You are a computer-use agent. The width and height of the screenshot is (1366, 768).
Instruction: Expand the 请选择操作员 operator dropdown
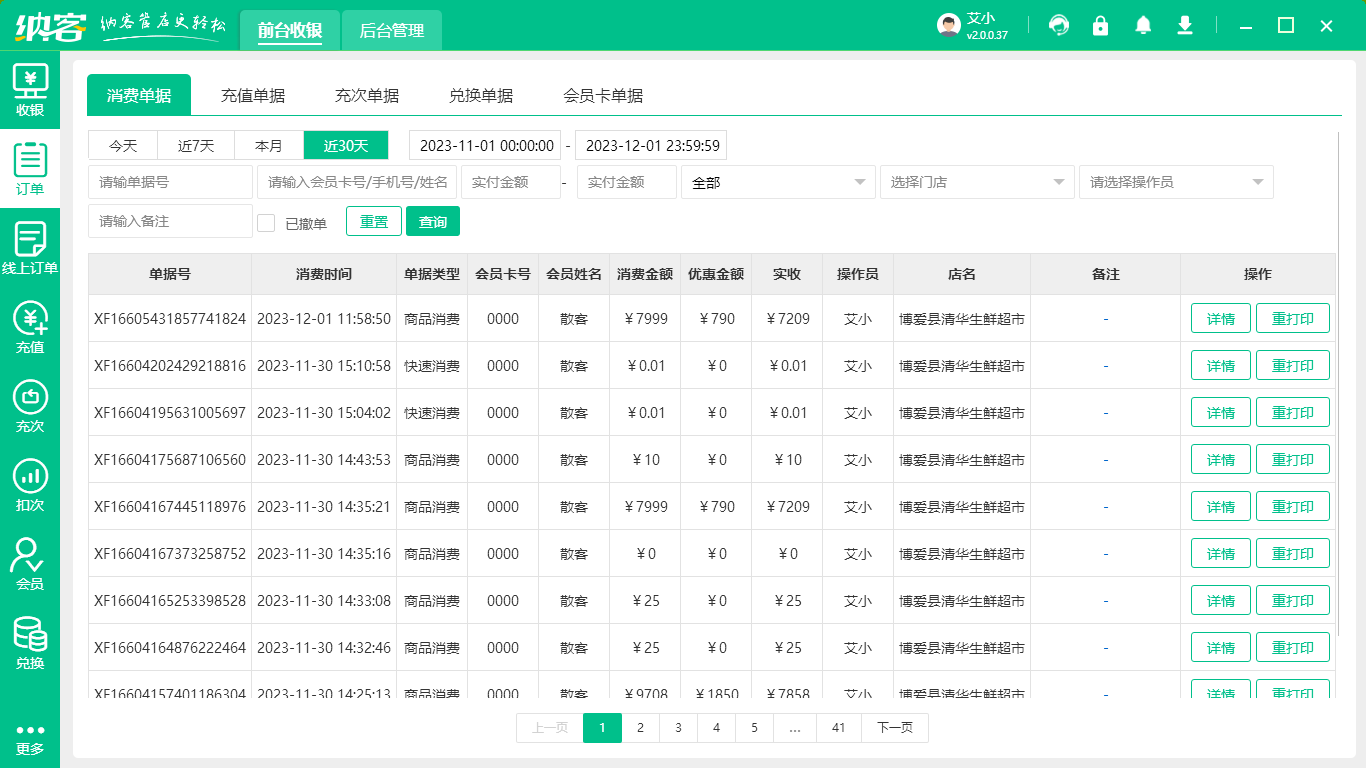(1176, 182)
